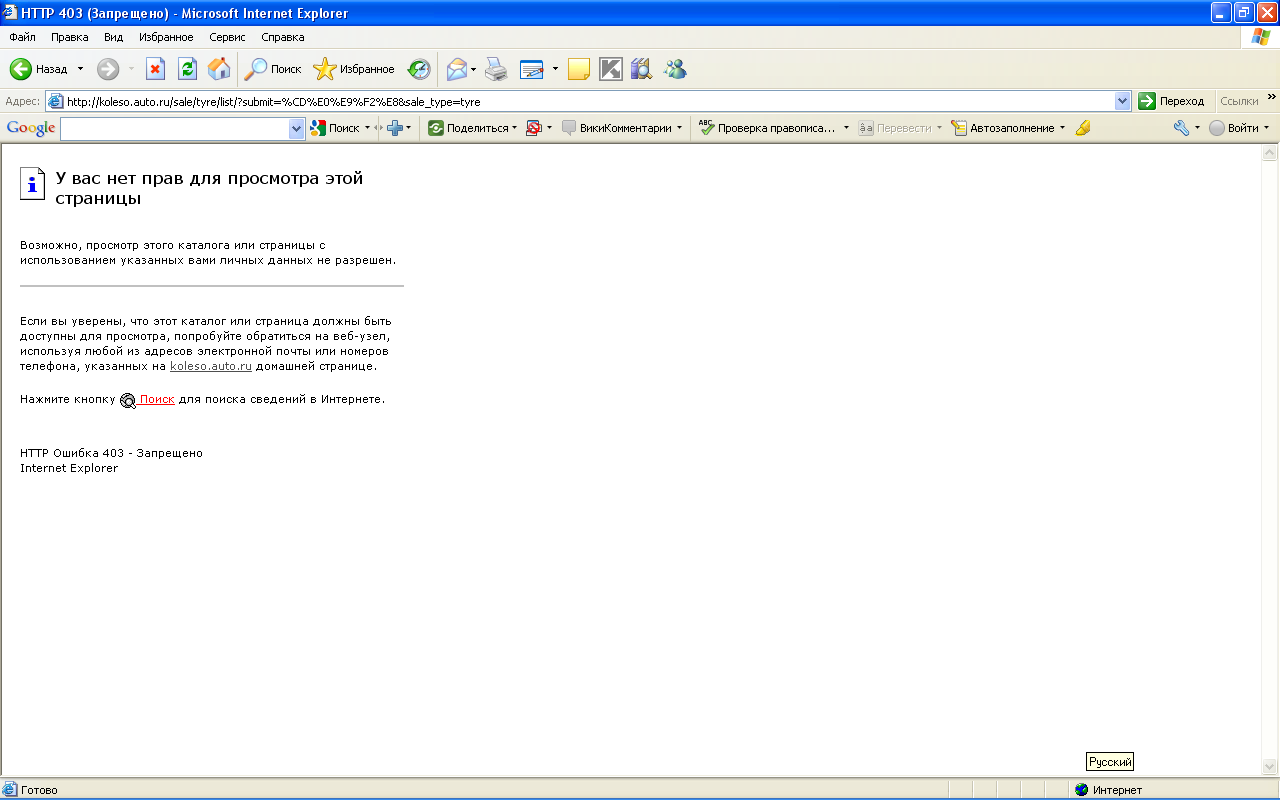This screenshot has height=800, width=1280.
Task: Click the highlighter icon in Google toolbar
Action: click(1082, 128)
